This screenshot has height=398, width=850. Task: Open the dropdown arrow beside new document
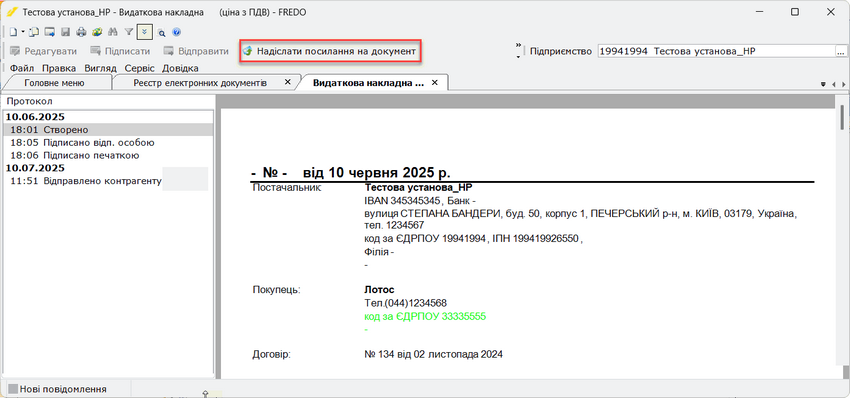pyautogui.click(x=23, y=32)
